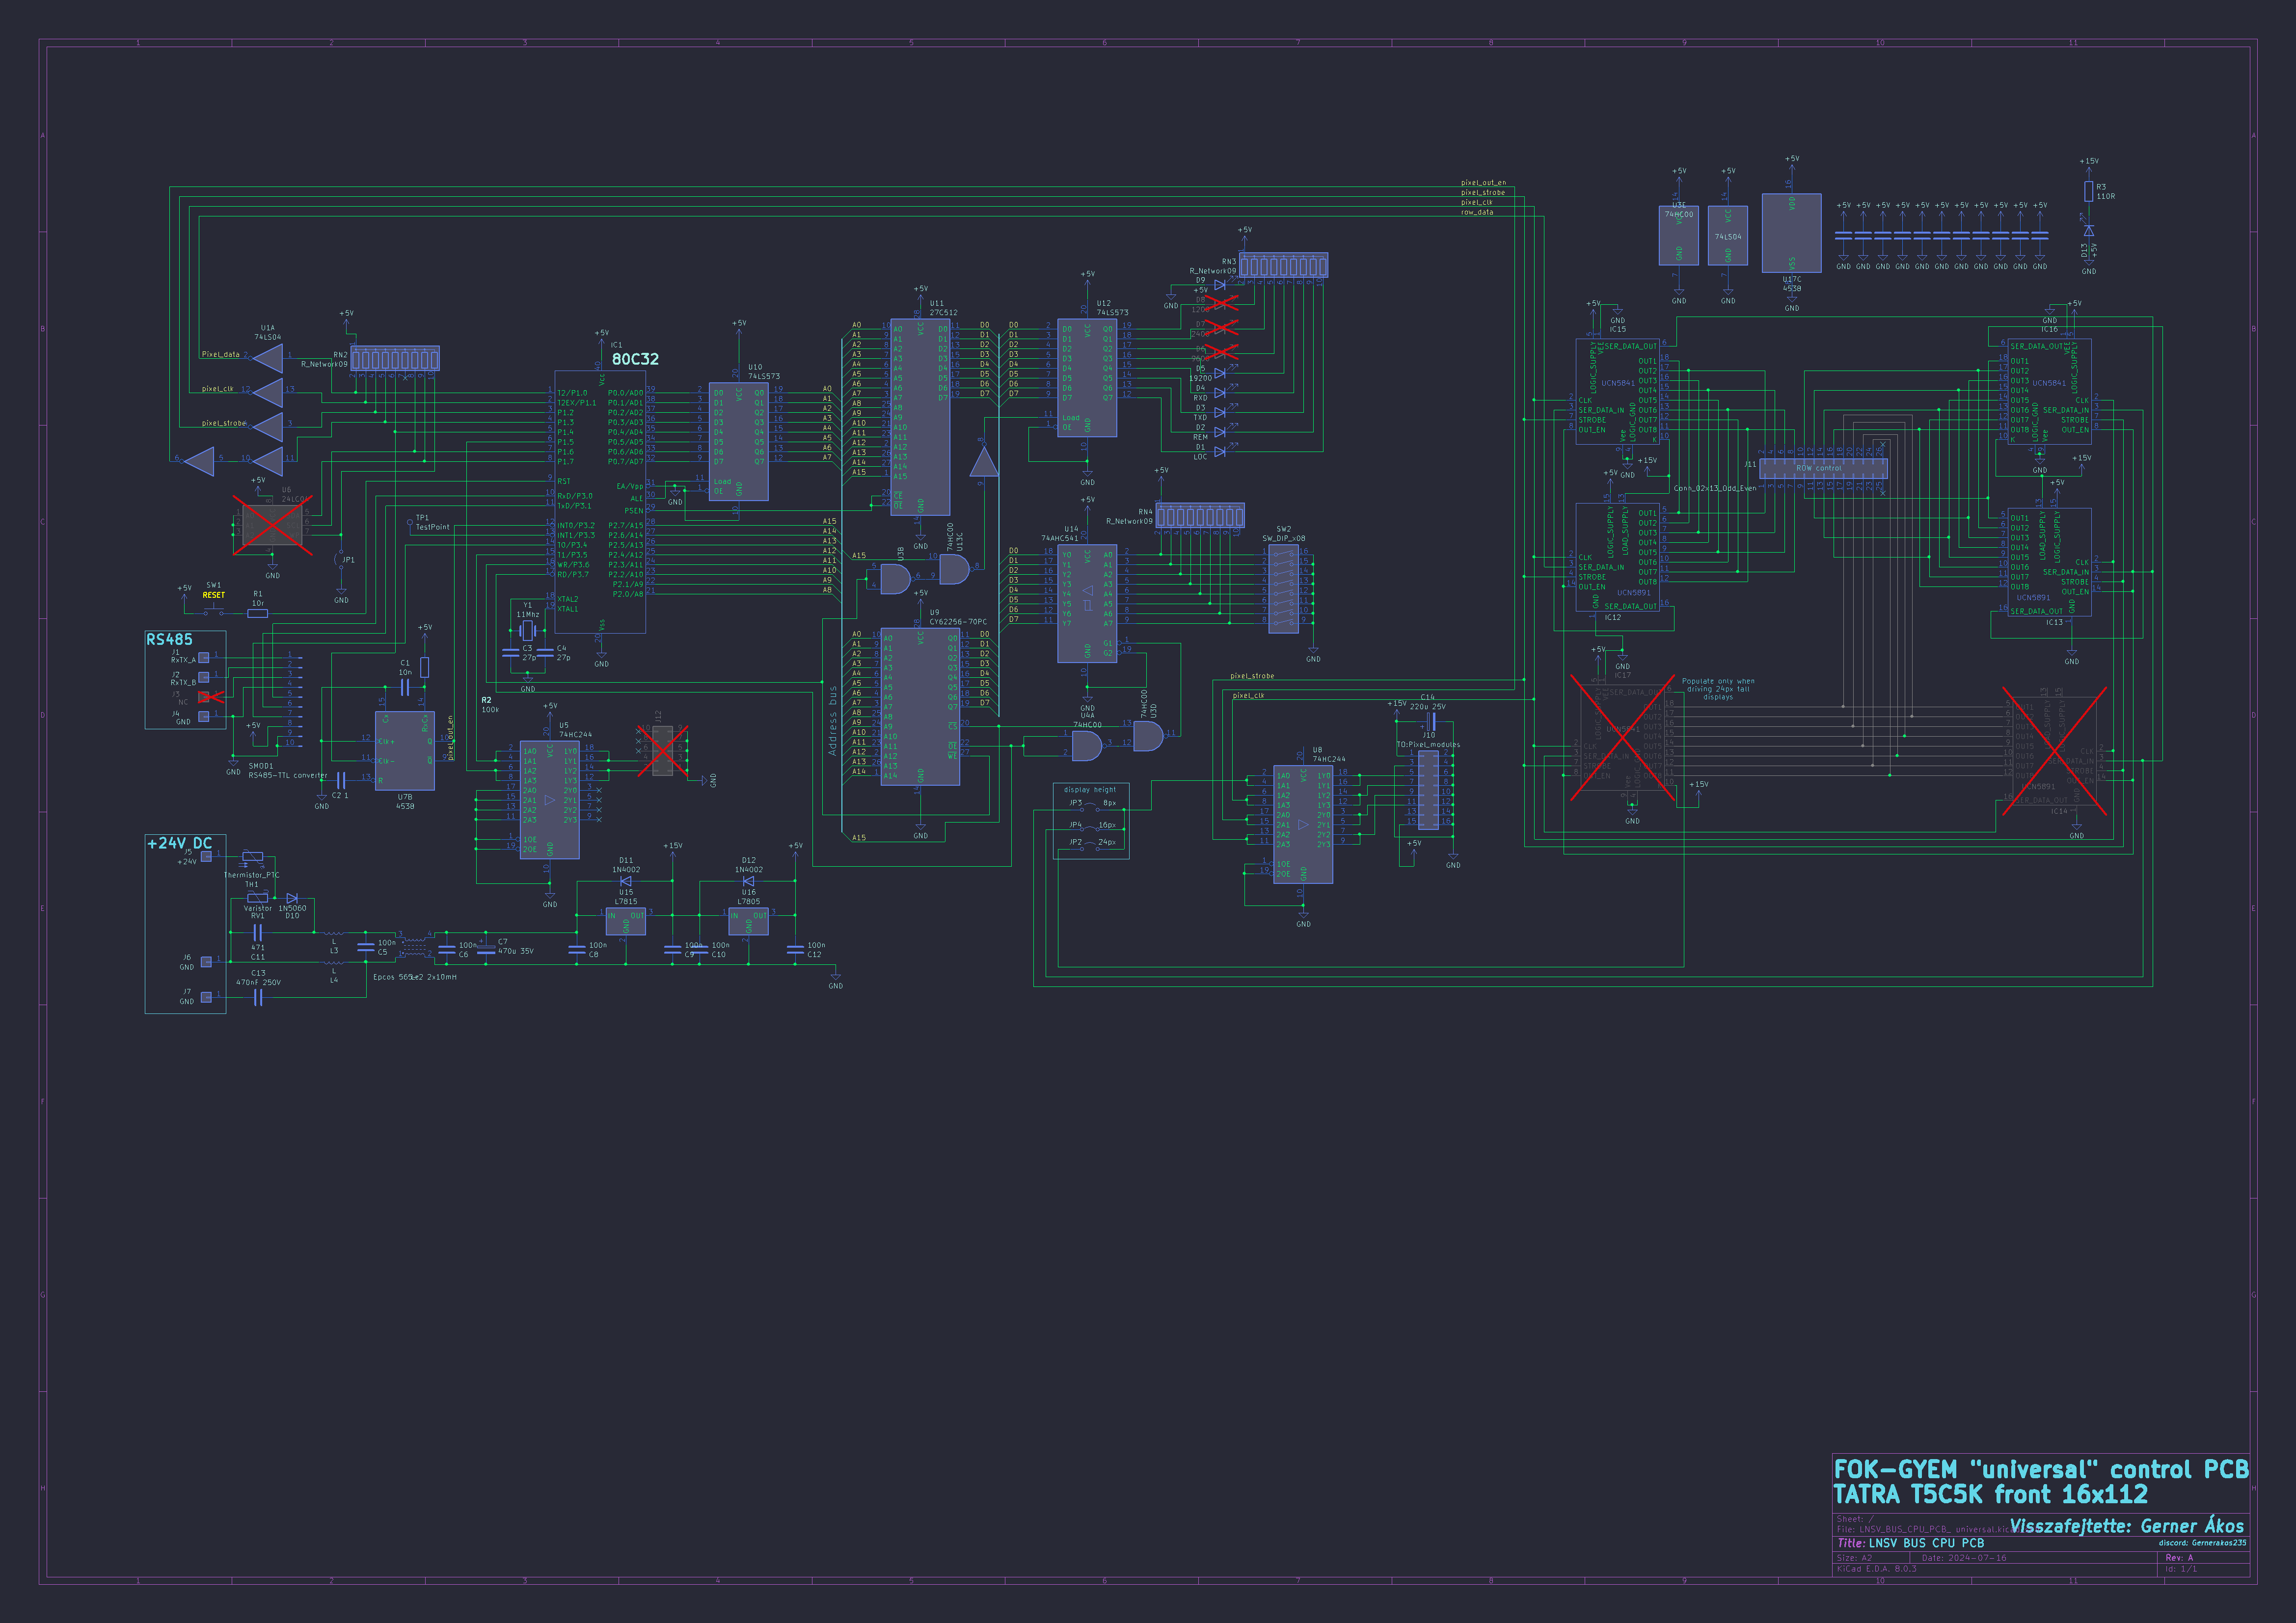This screenshot has width=2296, height=1623.
Task: Select the crossed-out J12 connector symbol
Action: (x=662, y=750)
